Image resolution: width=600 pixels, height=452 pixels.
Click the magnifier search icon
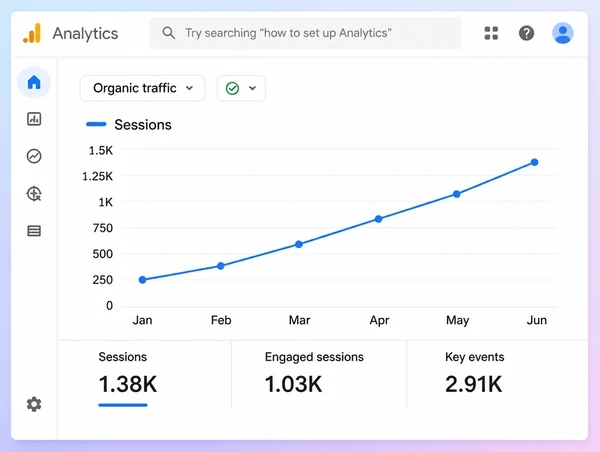(x=169, y=33)
